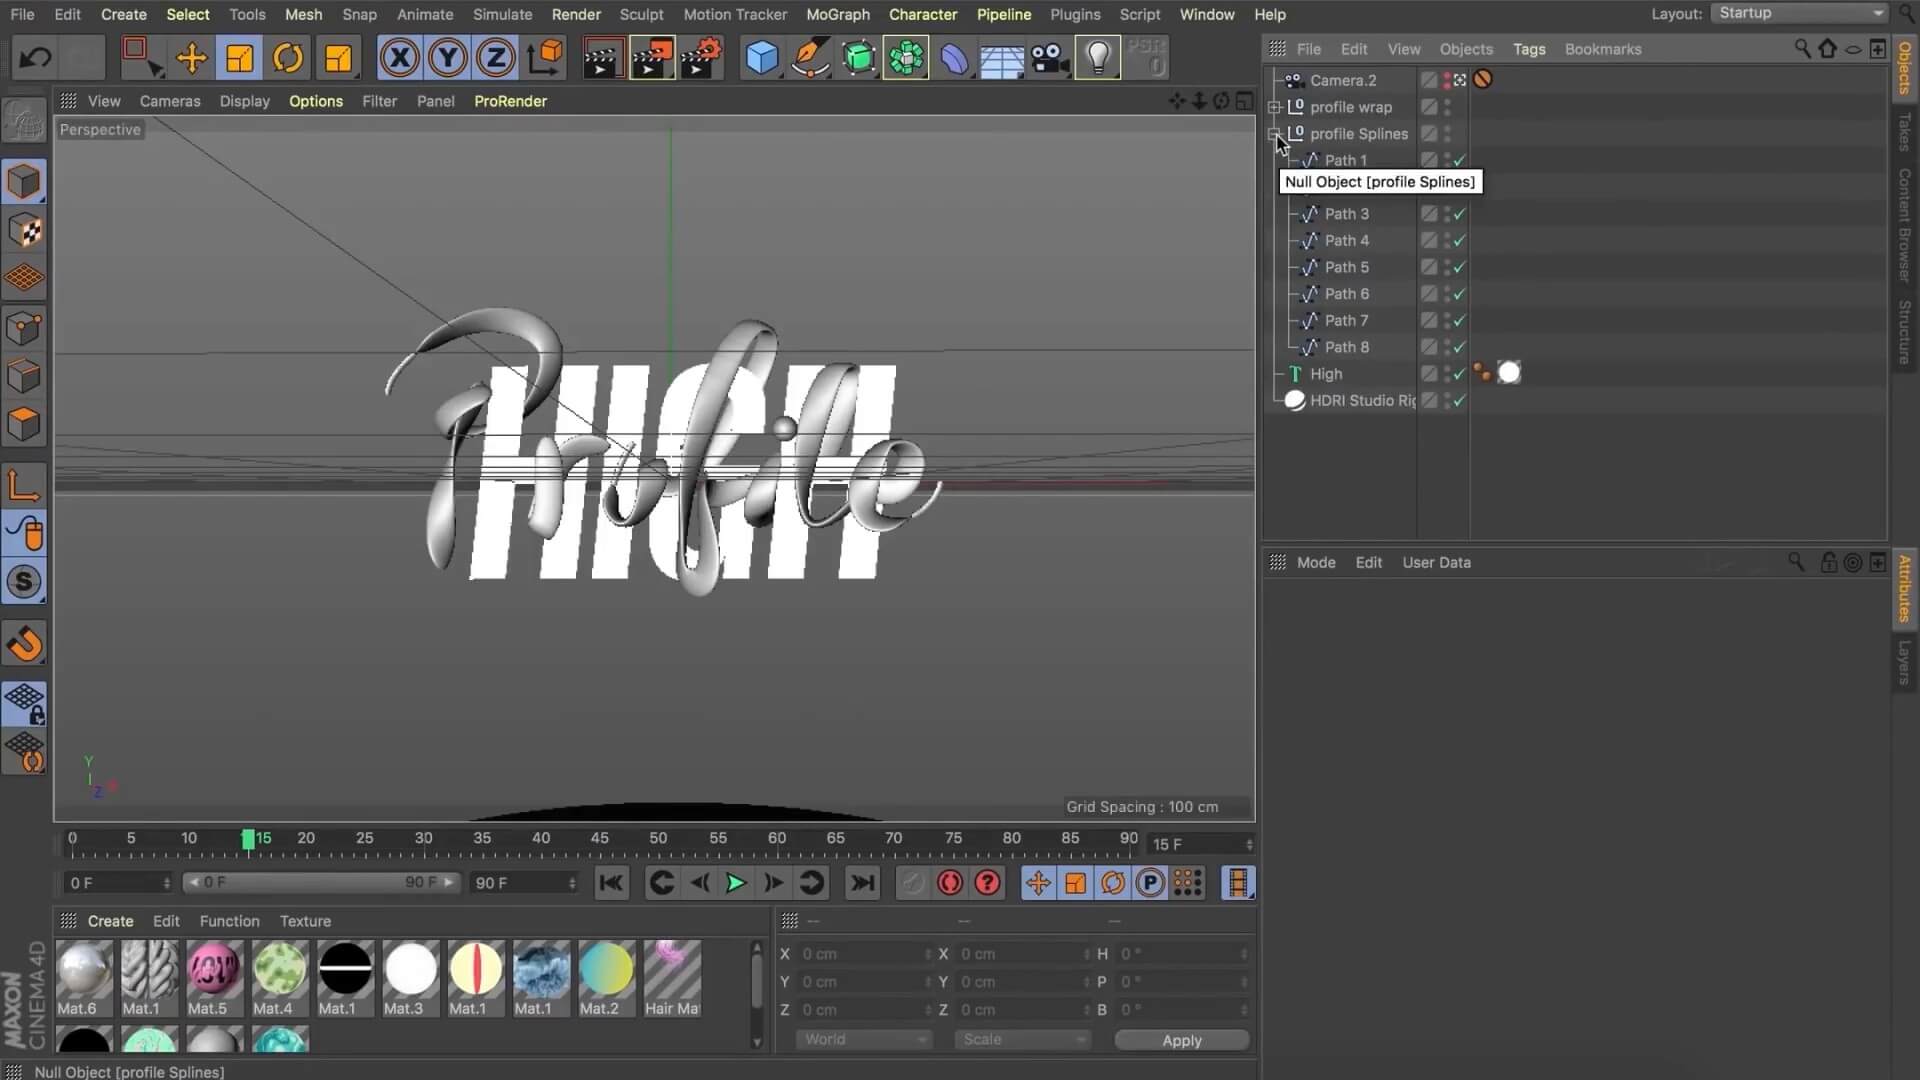
Task: Select the Move tool in top toolbar
Action: [x=191, y=58]
